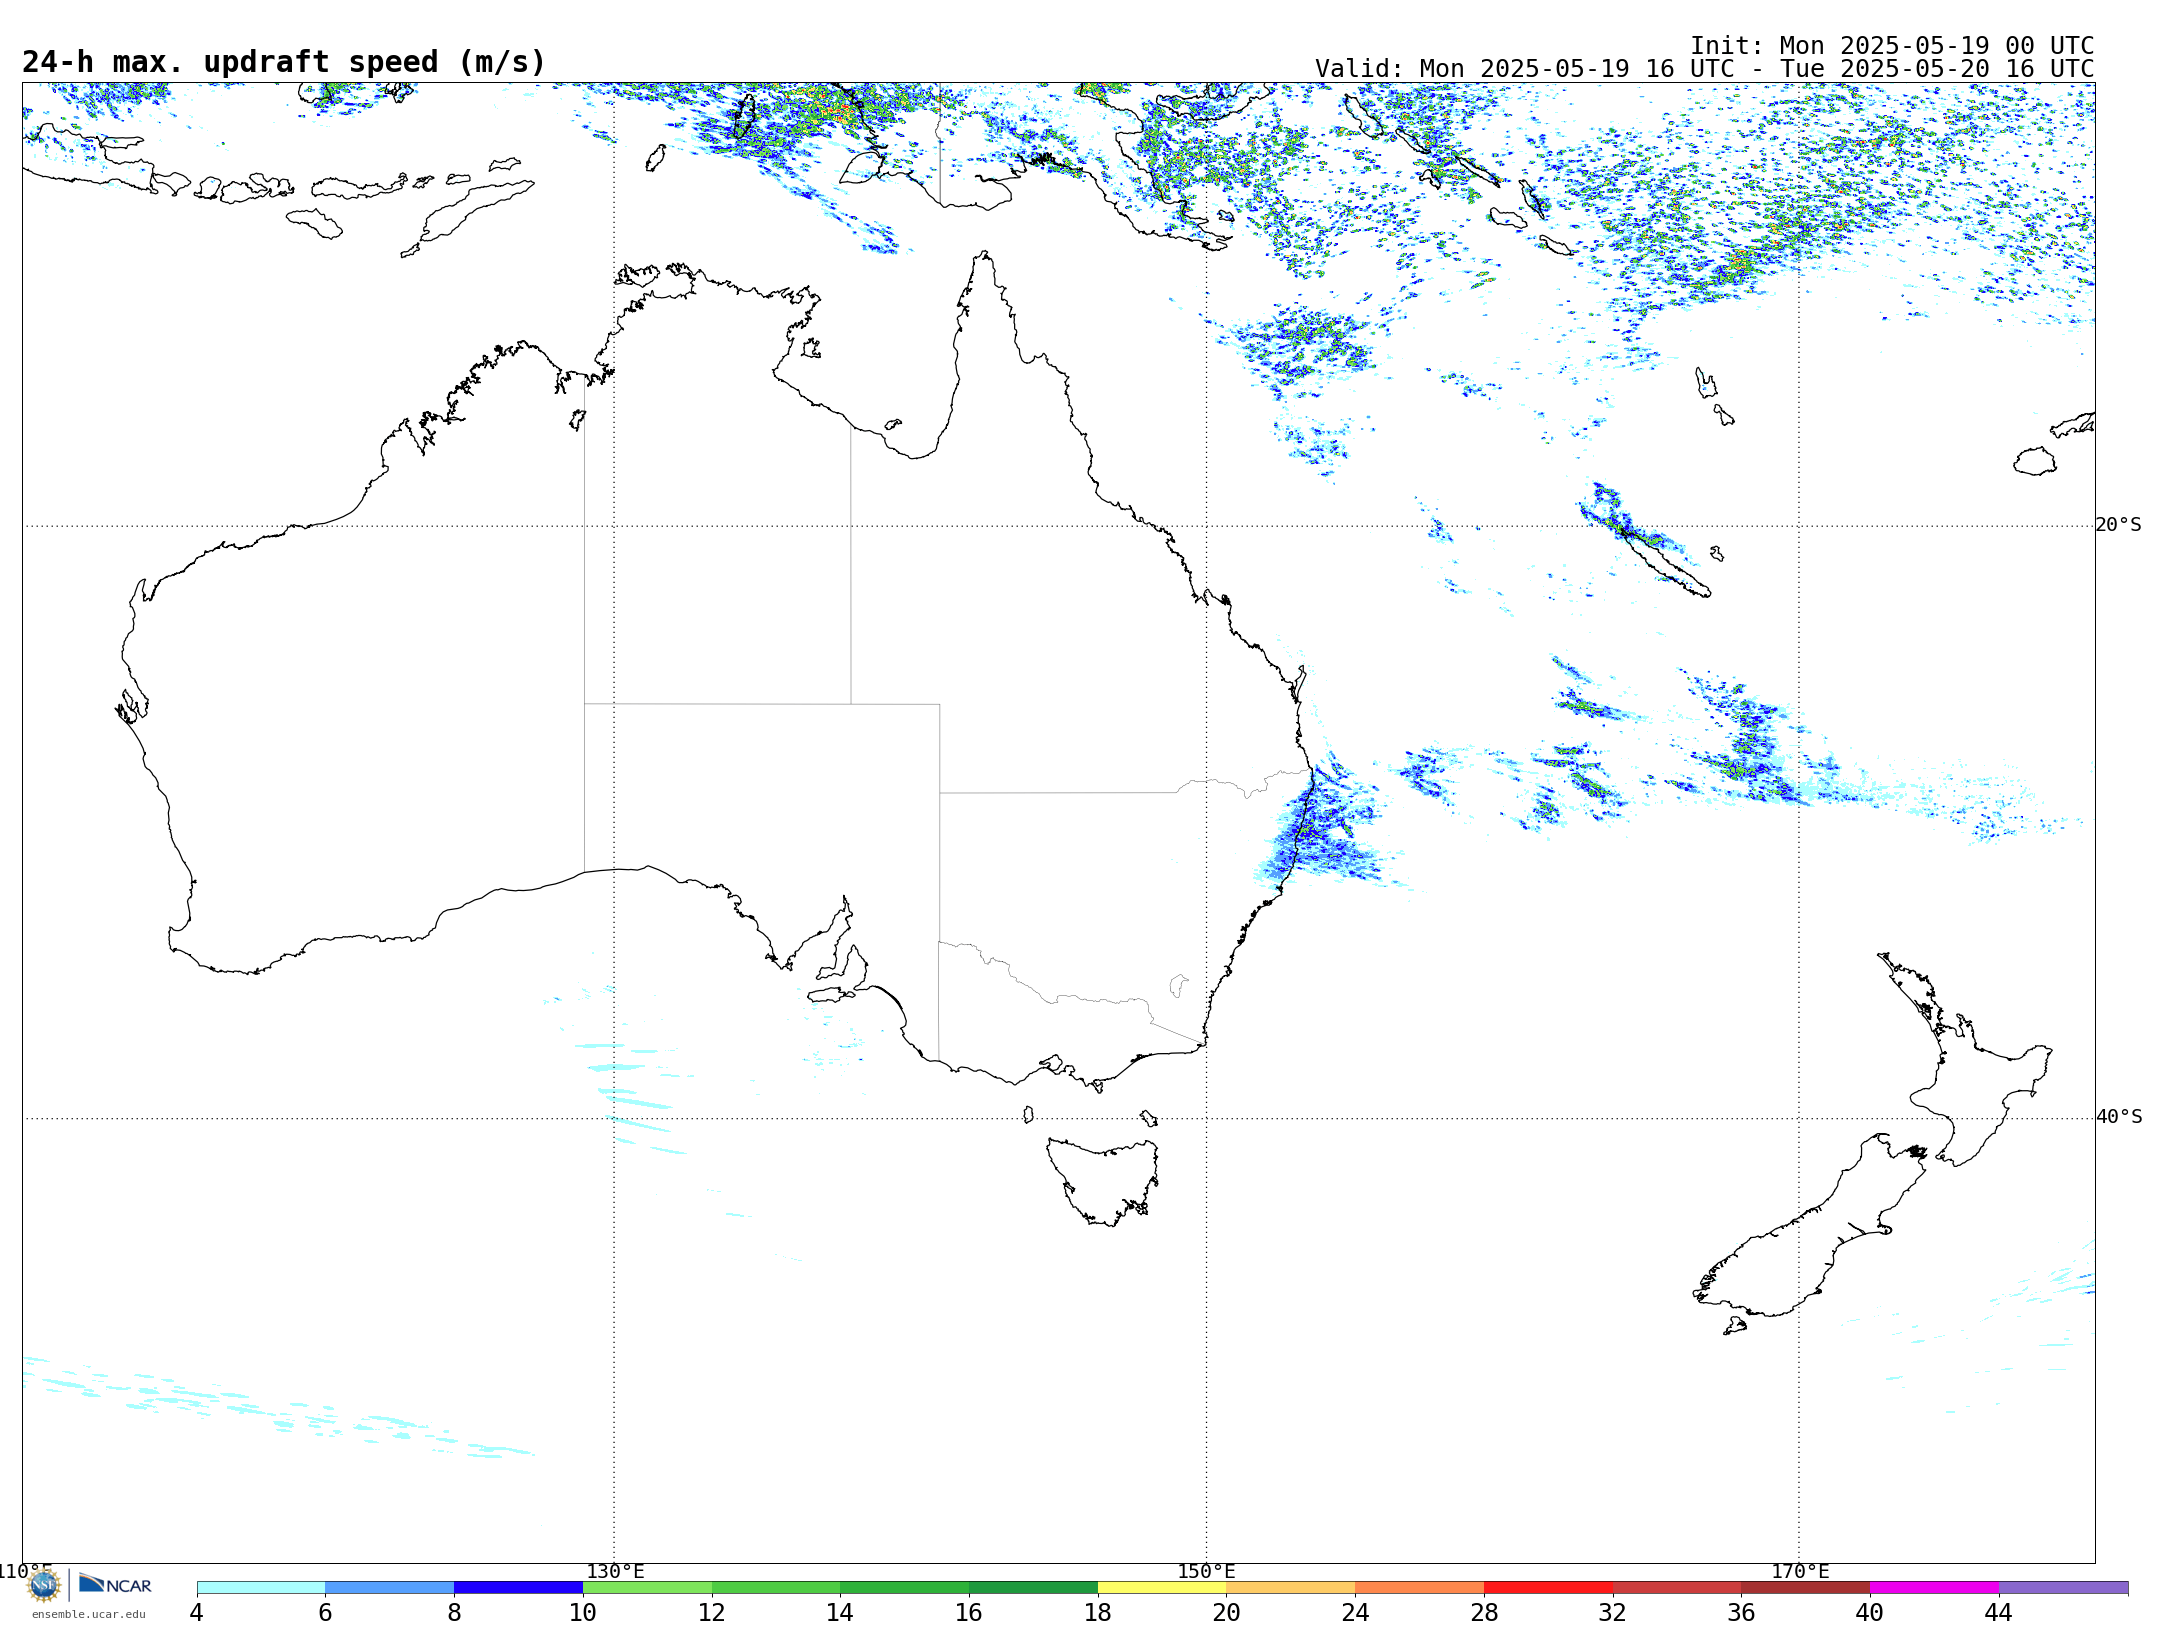Select the light green 10–12 color swatch
Image resolution: width=2160 pixels, height=1626 pixels.
[x=647, y=1588]
